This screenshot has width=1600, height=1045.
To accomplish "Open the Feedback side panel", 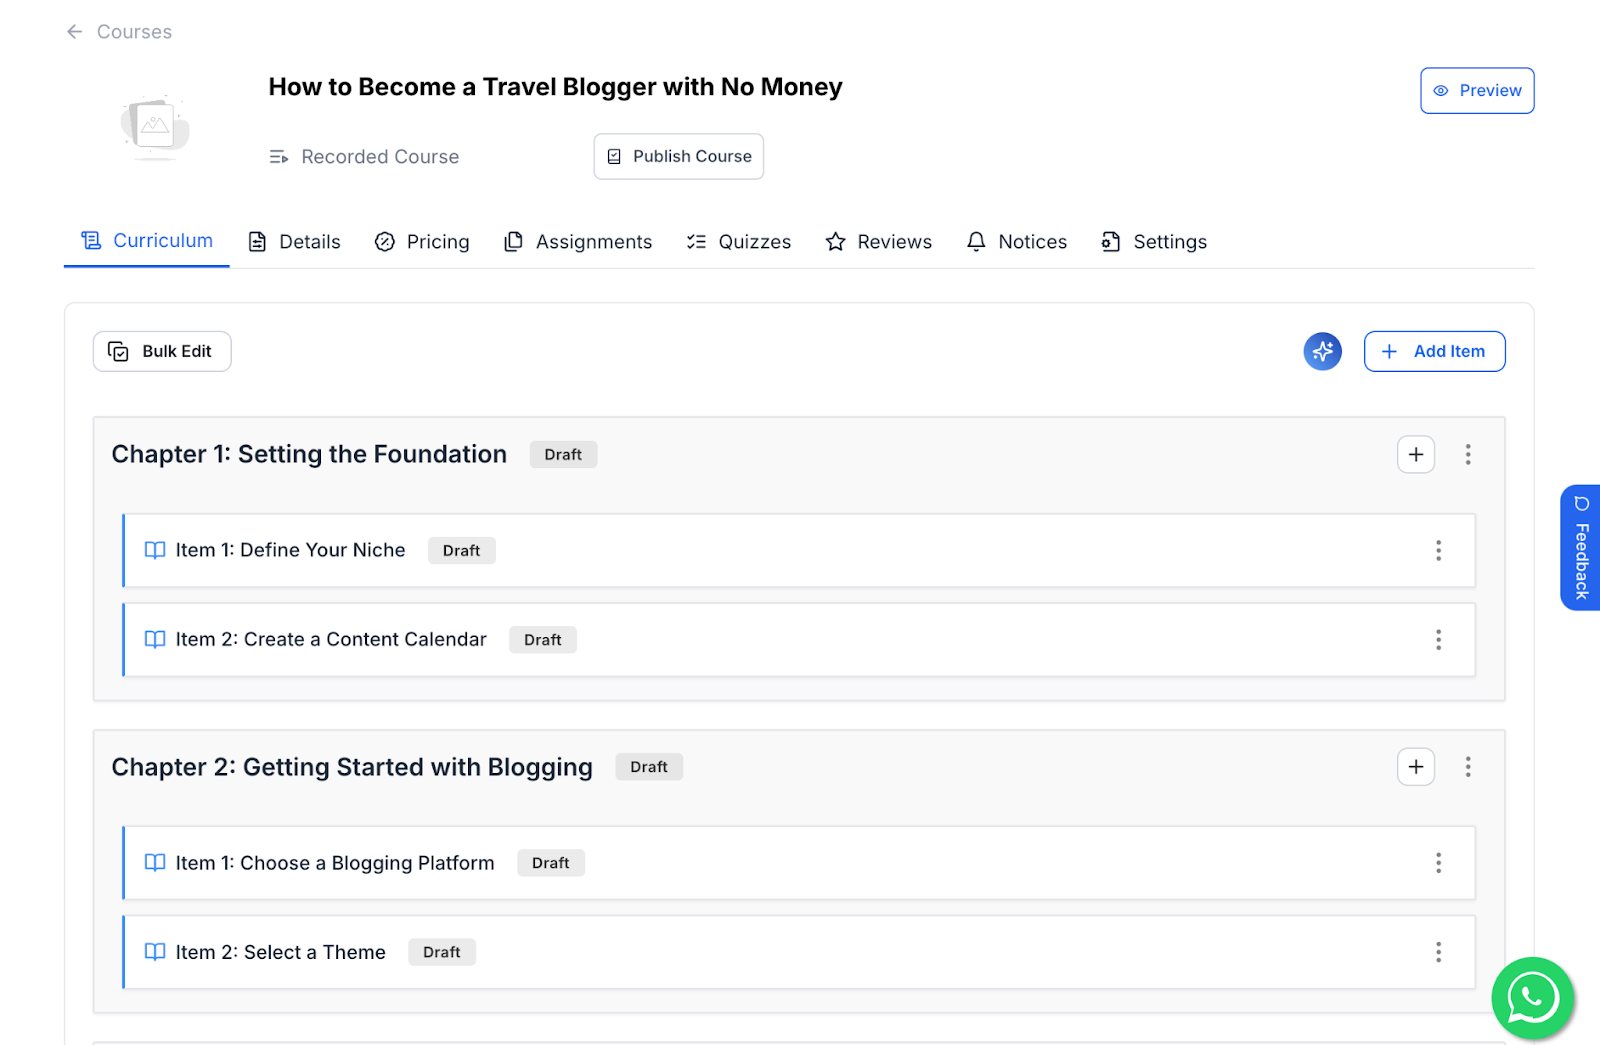I will pos(1580,548).
